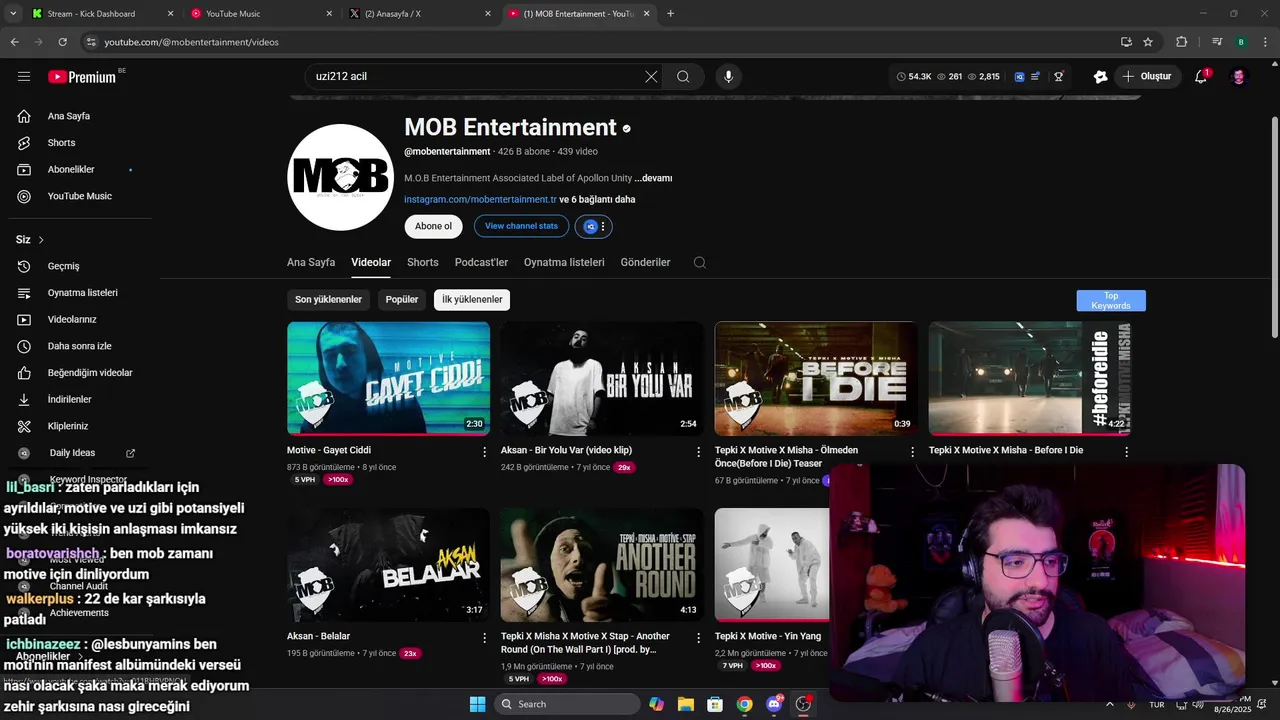Viewport: 1280px width, 720px height.
Task: Sort by Son yüklenenler chip
Action: click(x=328, y=300)
